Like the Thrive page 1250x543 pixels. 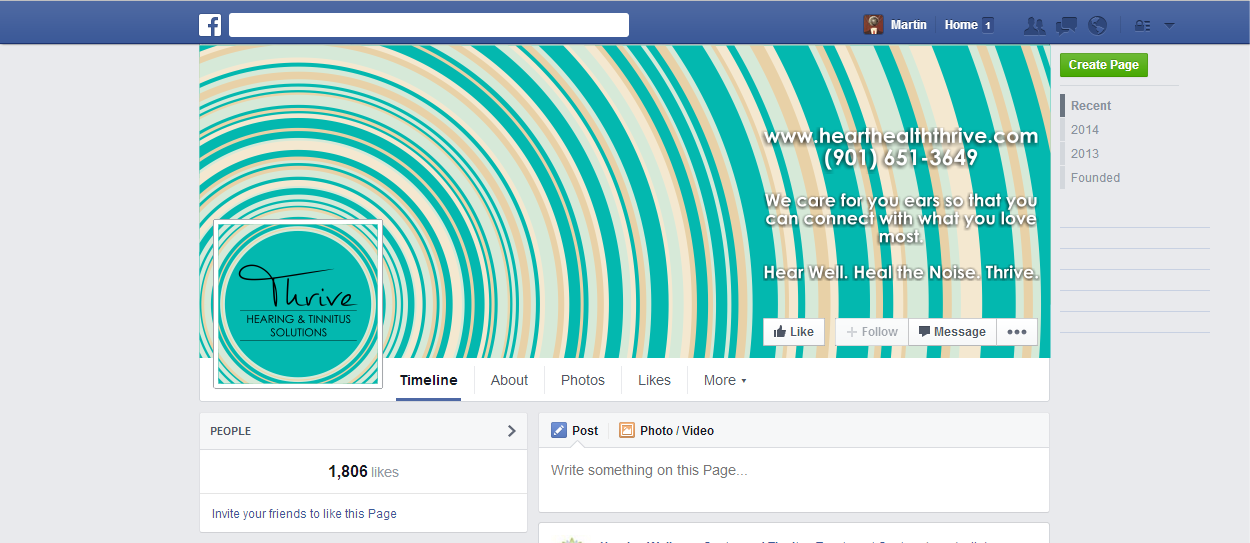pos(794,332)
